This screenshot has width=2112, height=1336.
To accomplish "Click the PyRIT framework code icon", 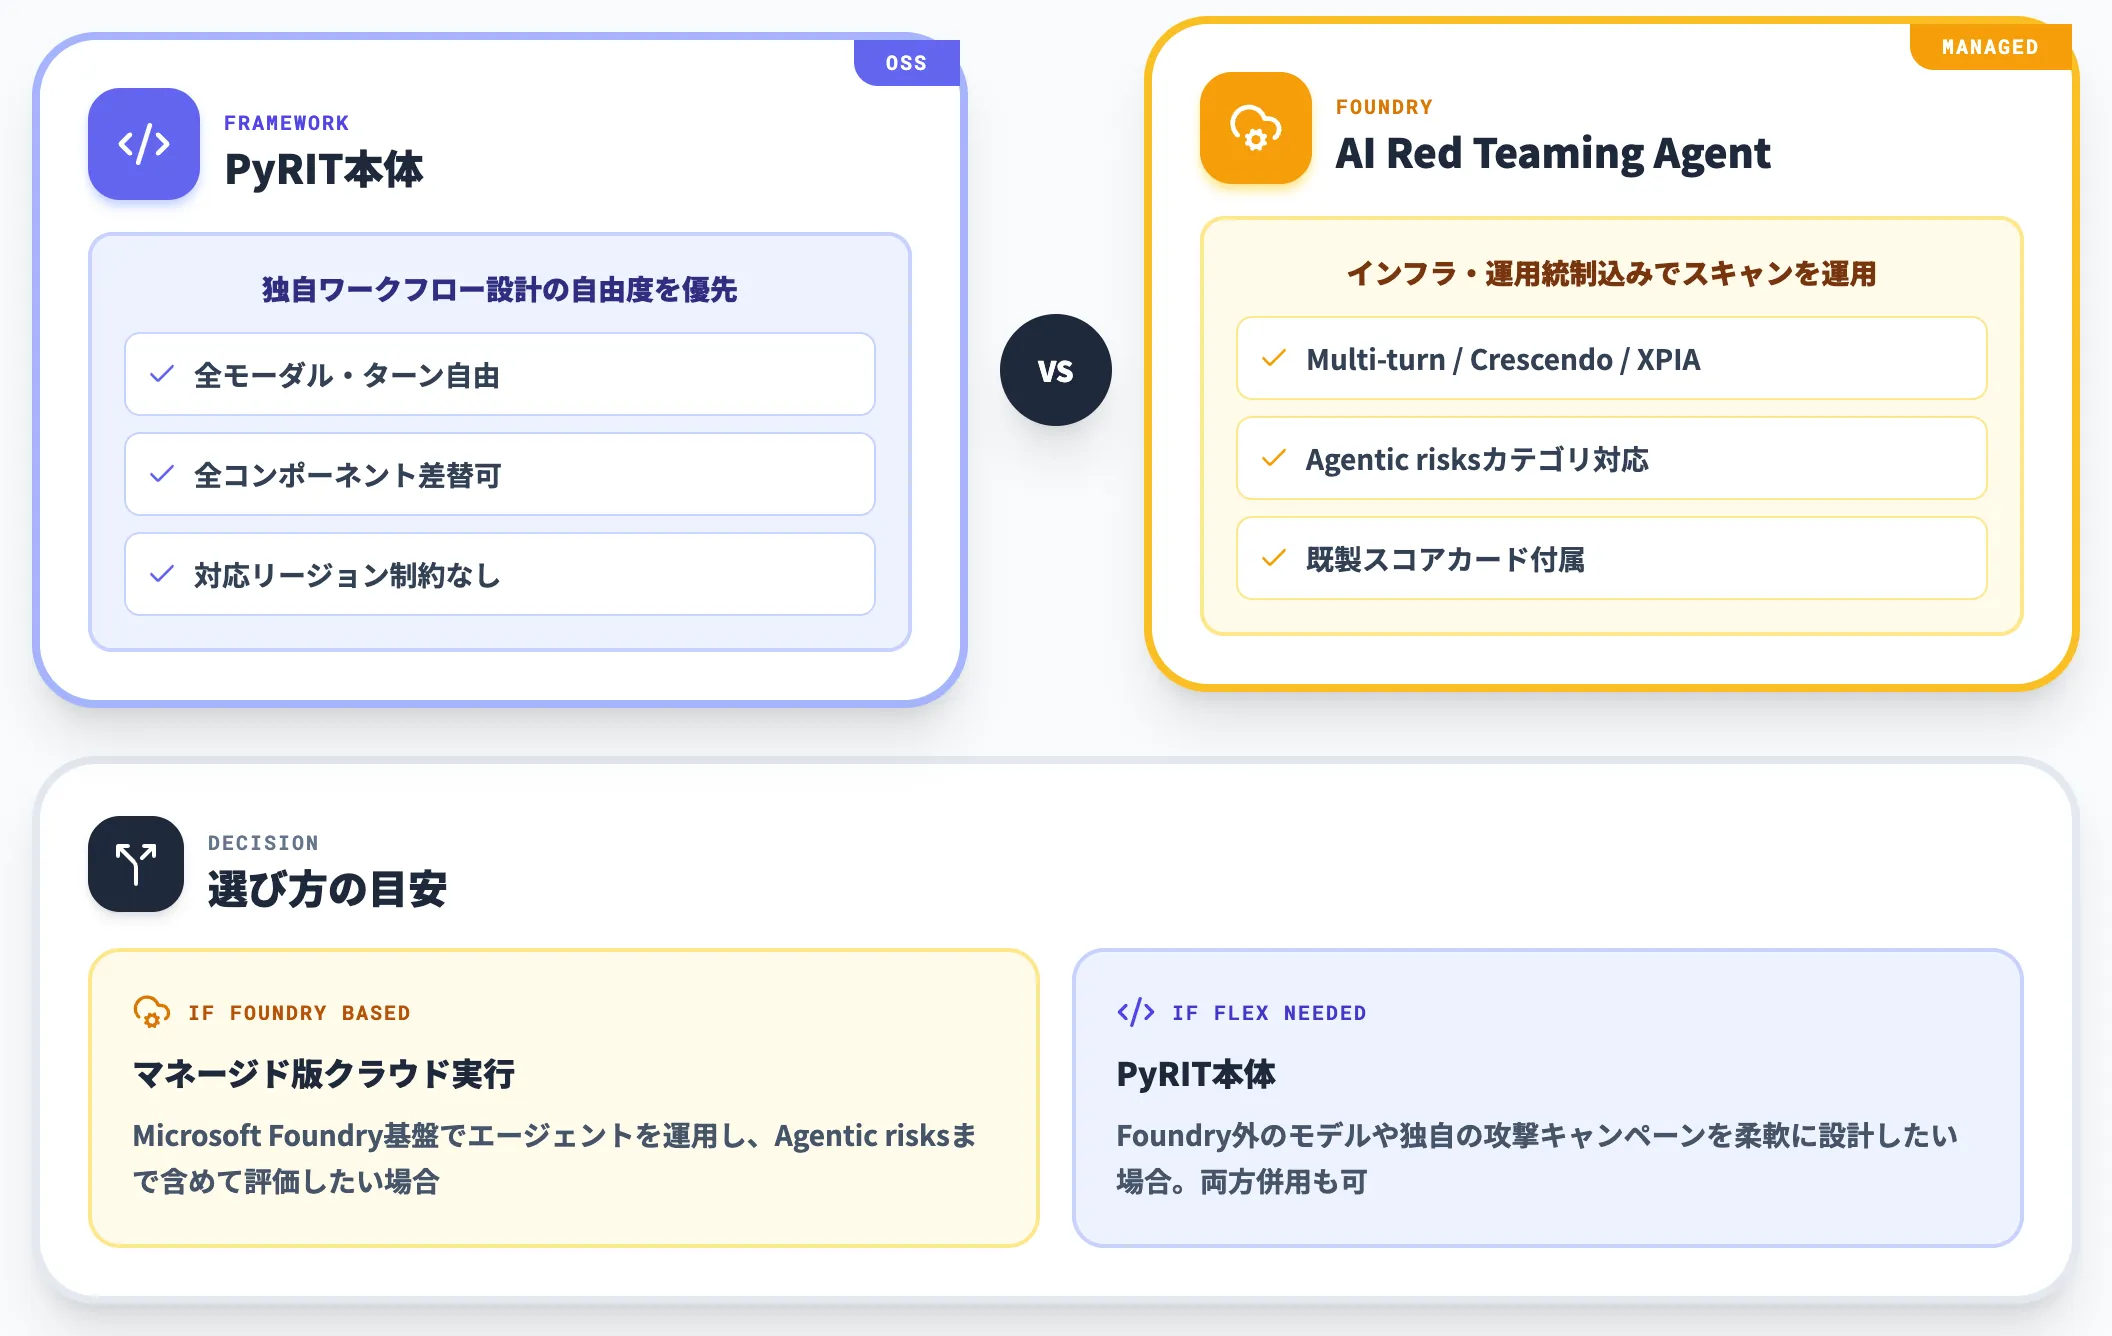I will click(144, 144).
